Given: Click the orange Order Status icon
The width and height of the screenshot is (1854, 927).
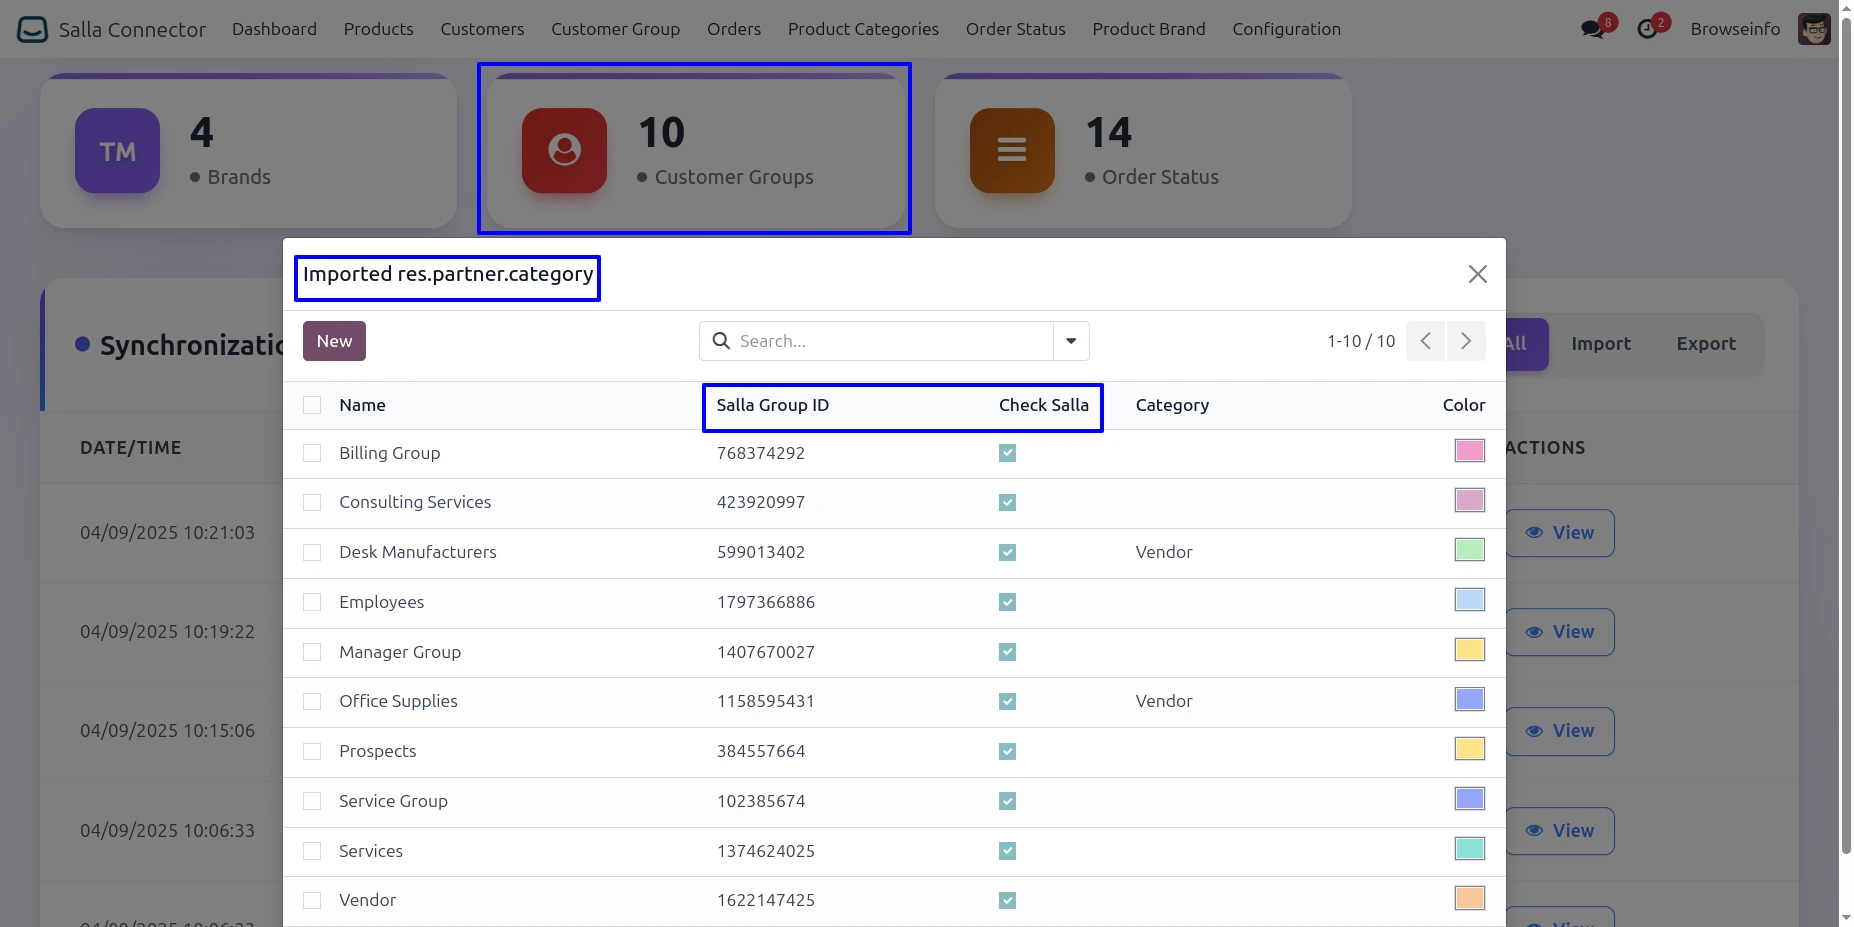Looking at the screenshot, I should pyautogui.click(x=1011, y=150).
